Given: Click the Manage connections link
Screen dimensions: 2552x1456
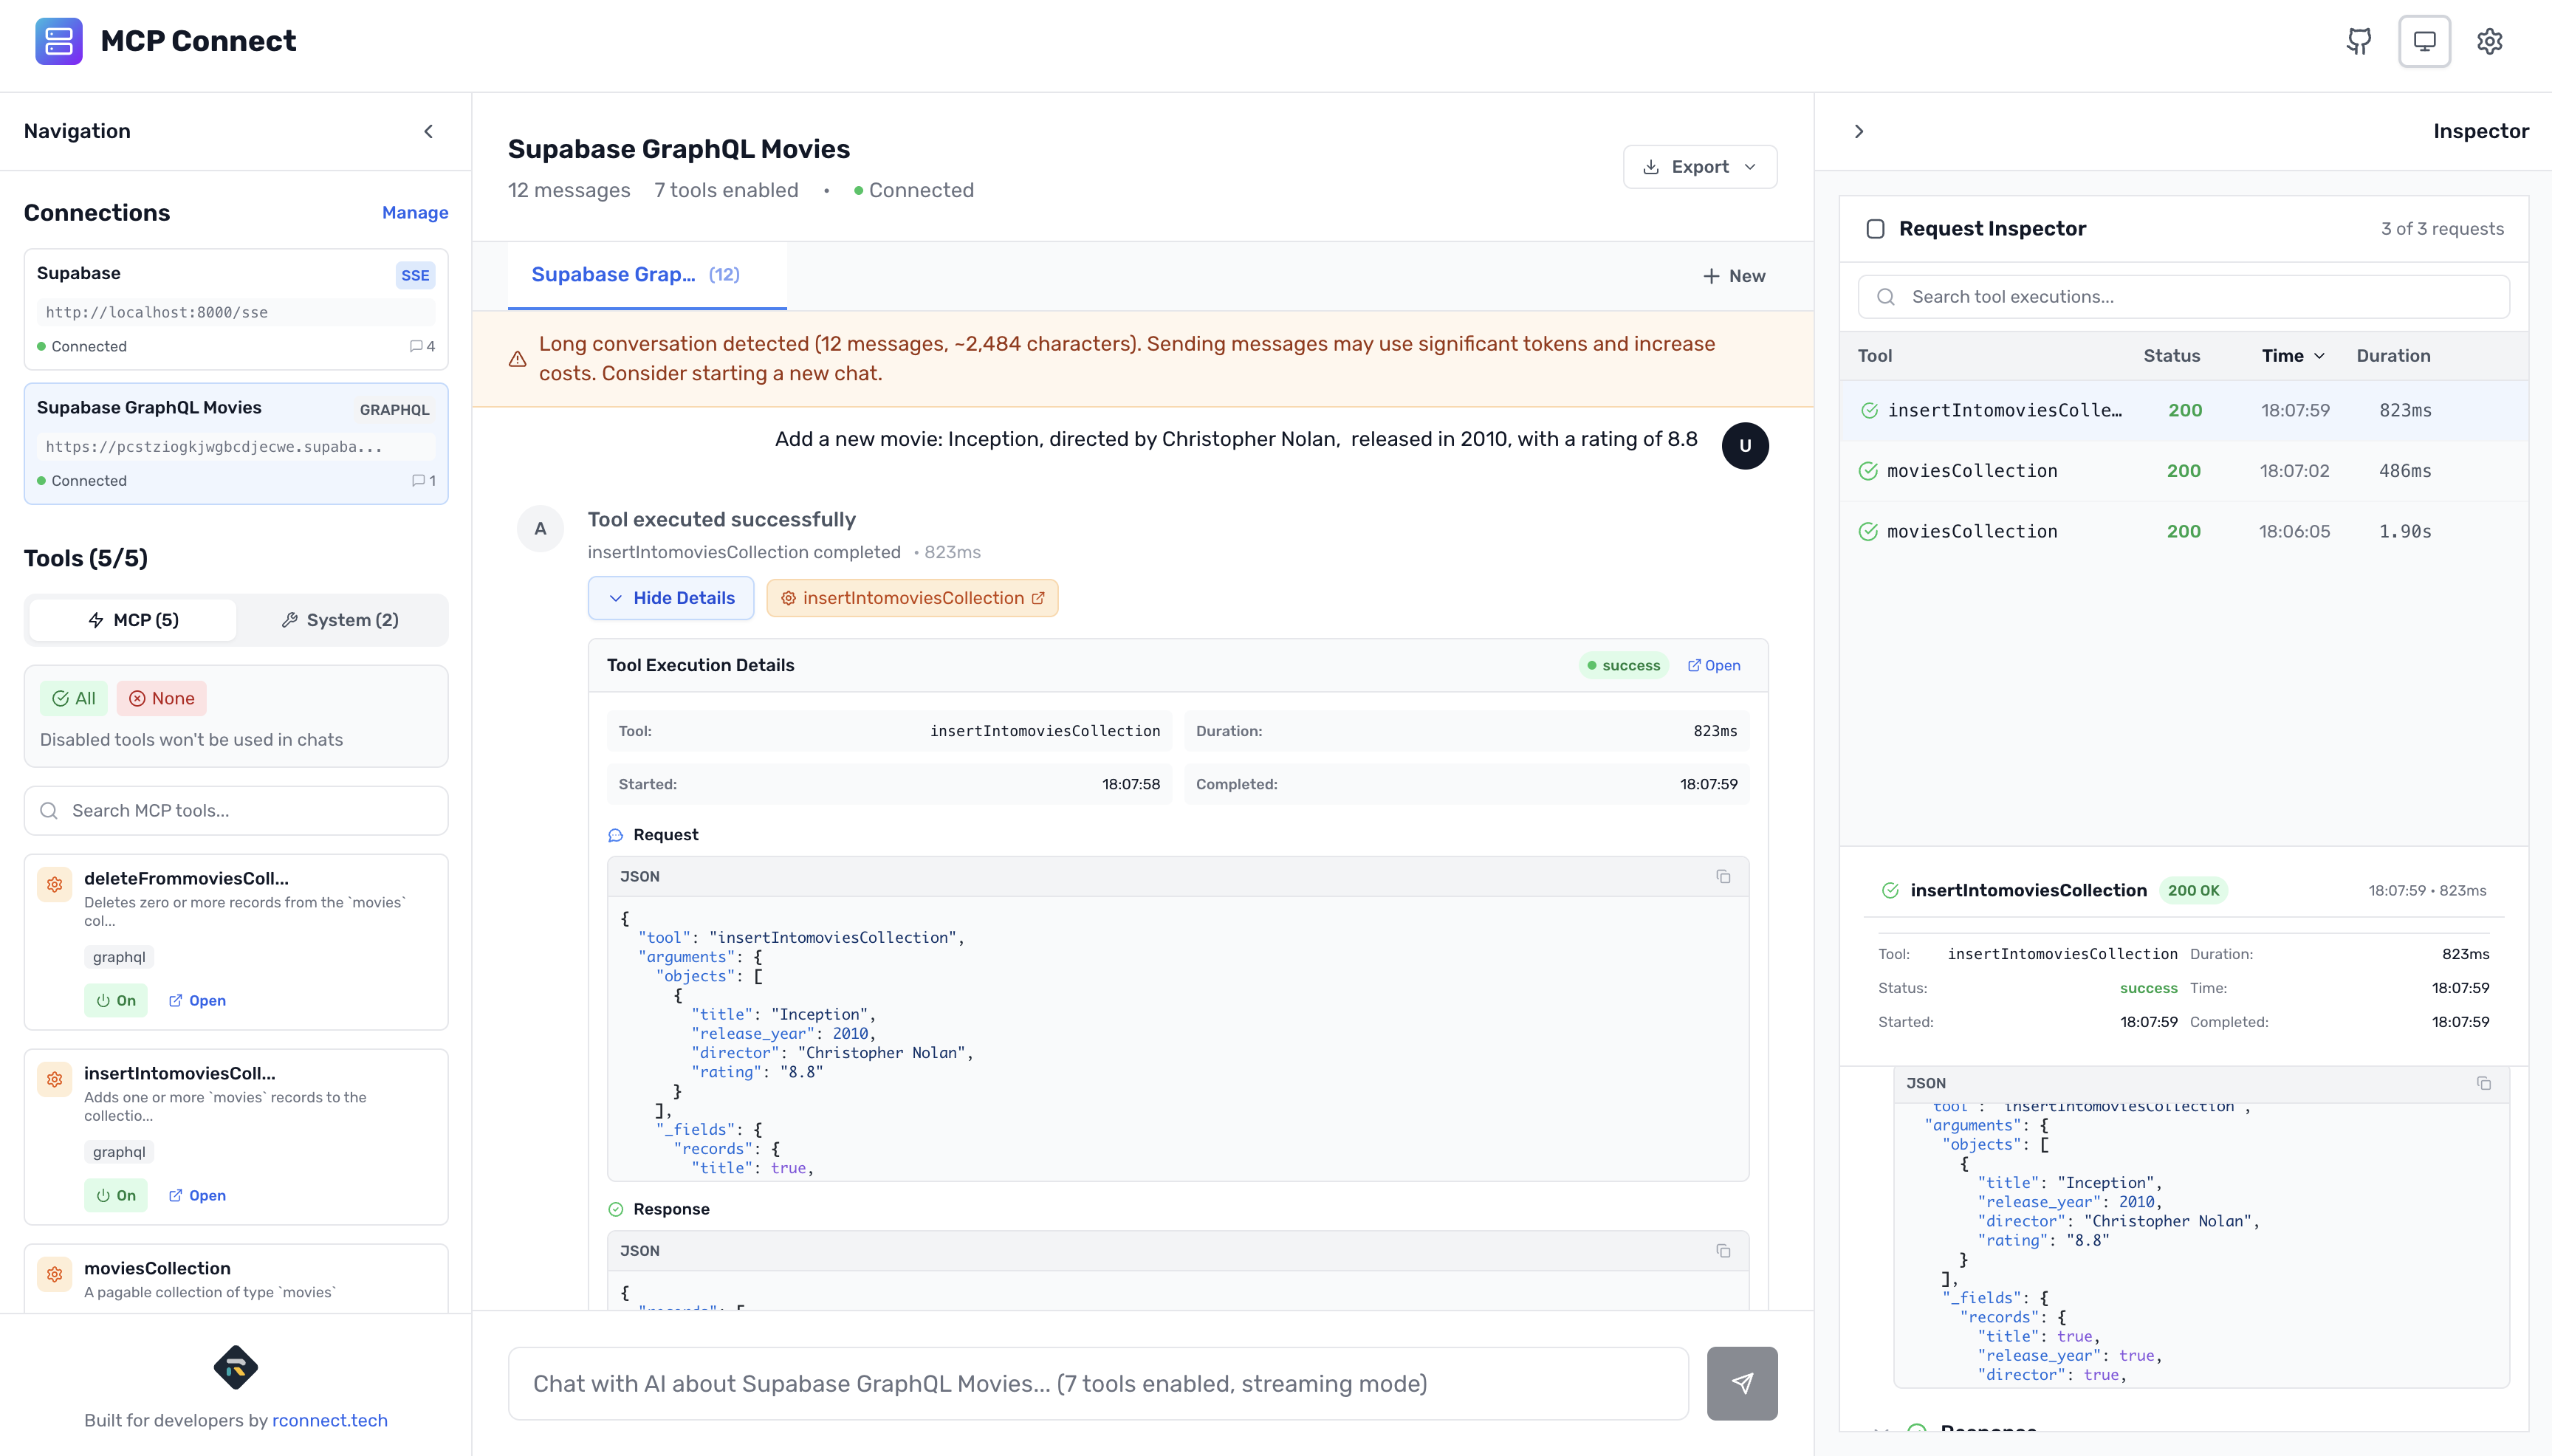Looking at the screenshot, I should 415,212.
